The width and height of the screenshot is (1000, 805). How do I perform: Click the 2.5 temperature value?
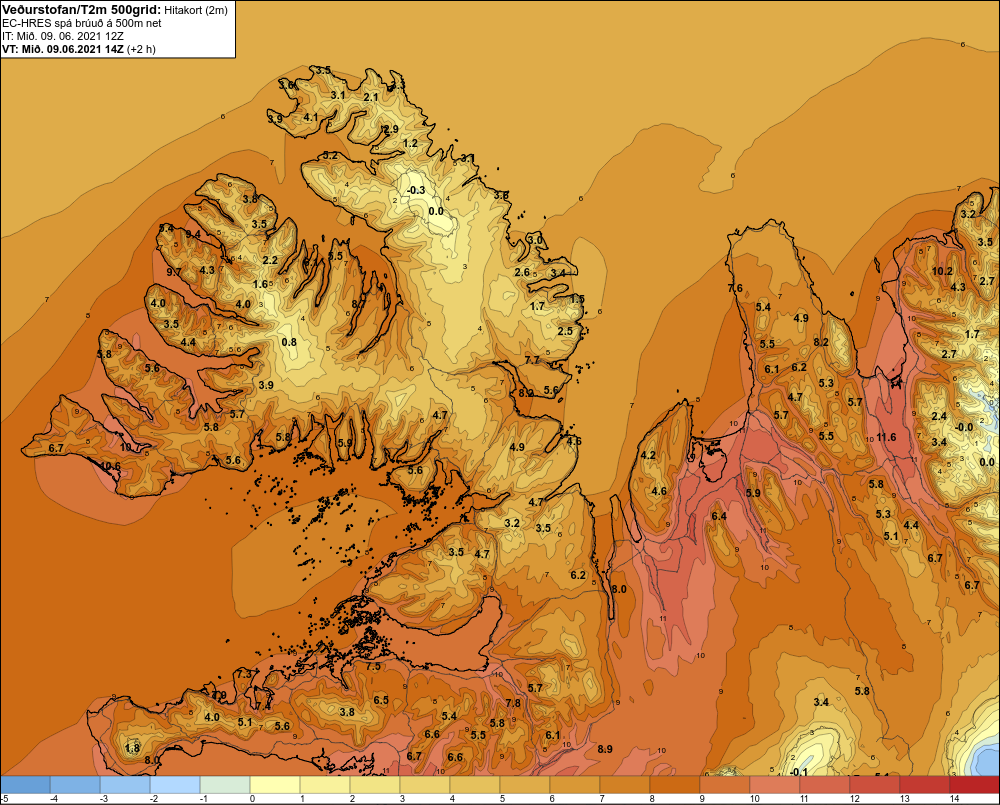point(565,331)
